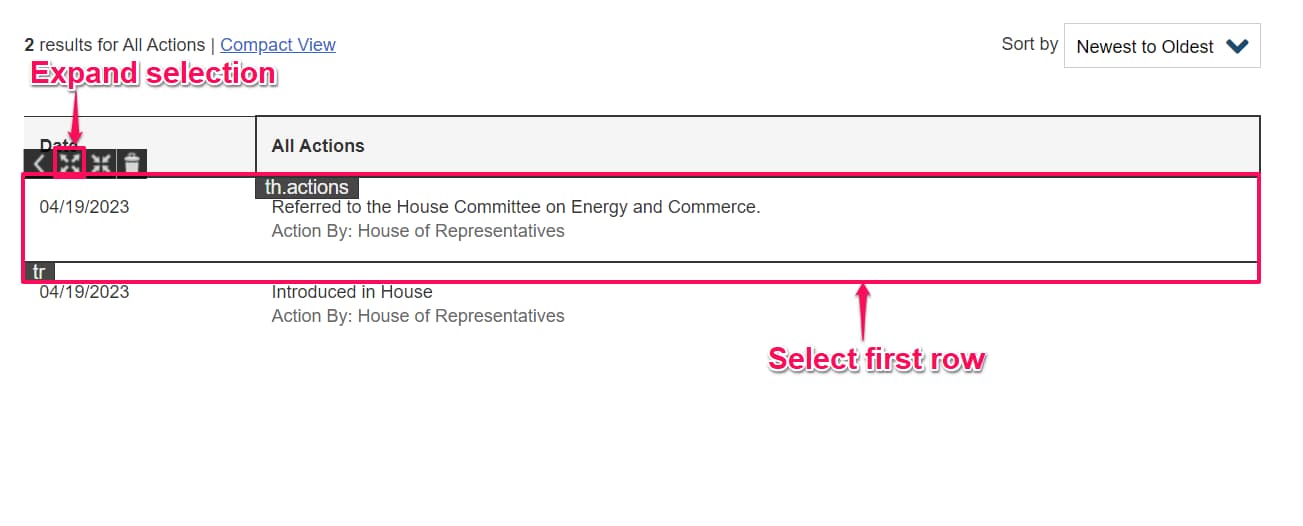Click the 2 results for All Actions text

(x=114, y=45)
